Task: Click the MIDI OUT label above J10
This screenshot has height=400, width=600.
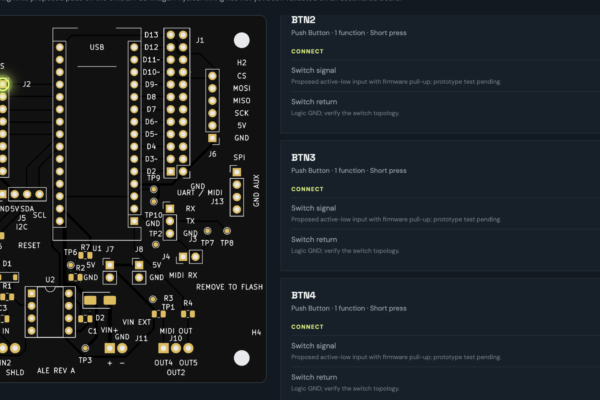Action: point(176,331)
